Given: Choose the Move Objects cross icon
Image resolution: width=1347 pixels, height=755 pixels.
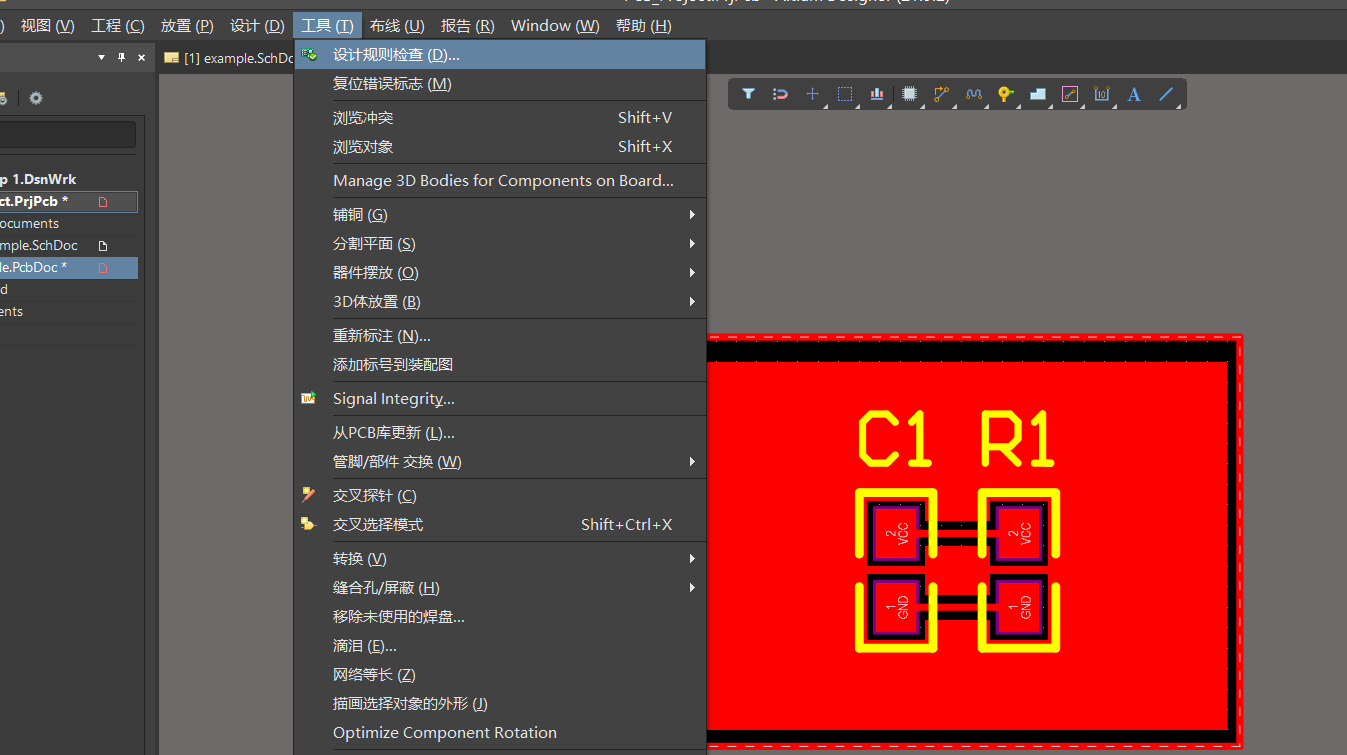Looking at the screenshot, I should click(812, 94).
